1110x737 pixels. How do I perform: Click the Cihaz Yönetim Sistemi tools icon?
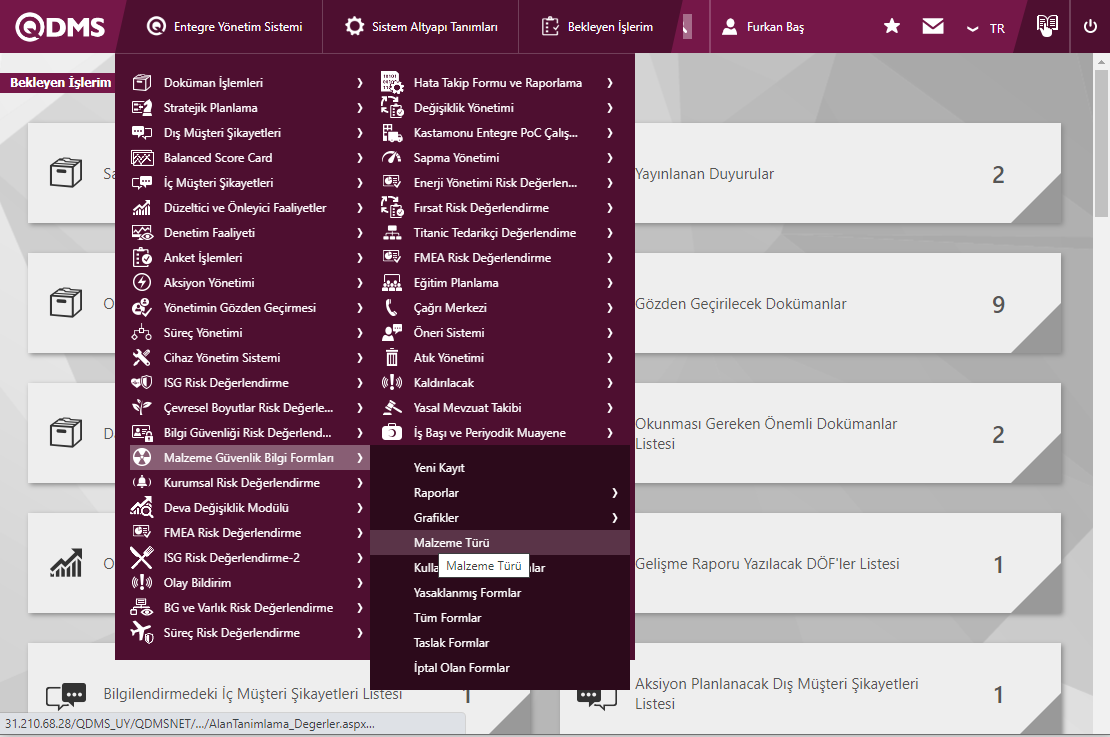[142, 358]
